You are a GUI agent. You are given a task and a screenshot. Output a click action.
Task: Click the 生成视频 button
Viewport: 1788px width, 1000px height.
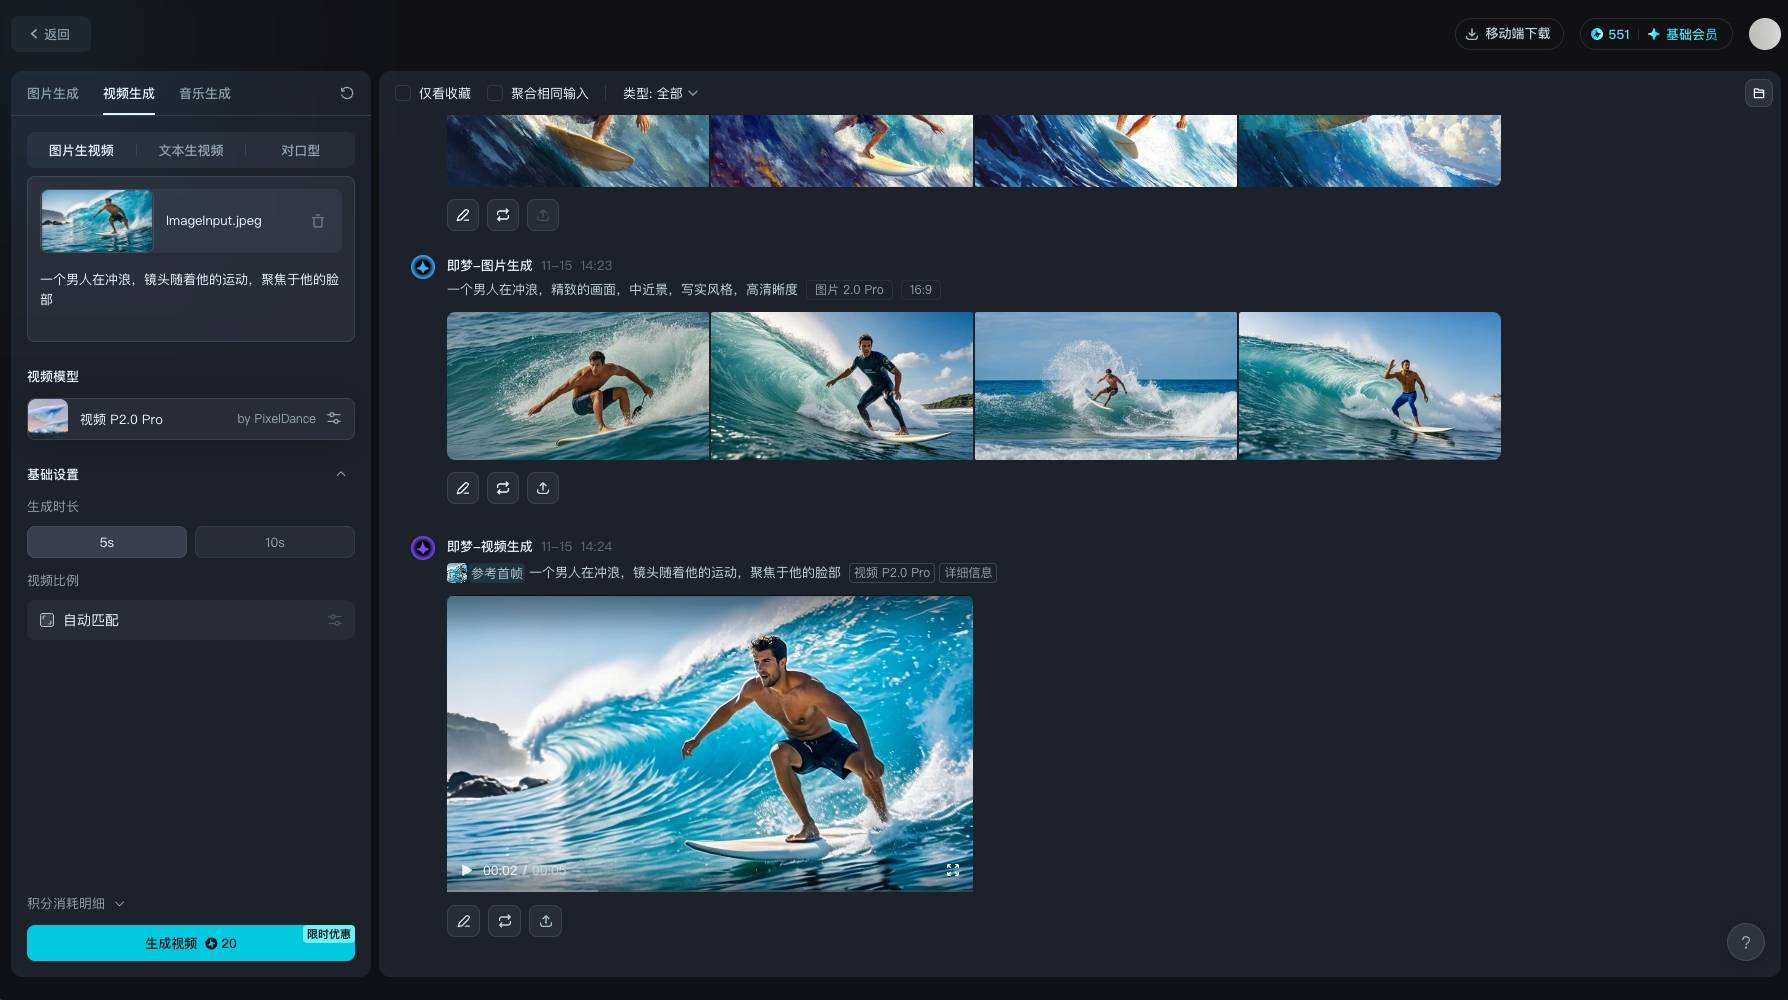click(190, 943)
